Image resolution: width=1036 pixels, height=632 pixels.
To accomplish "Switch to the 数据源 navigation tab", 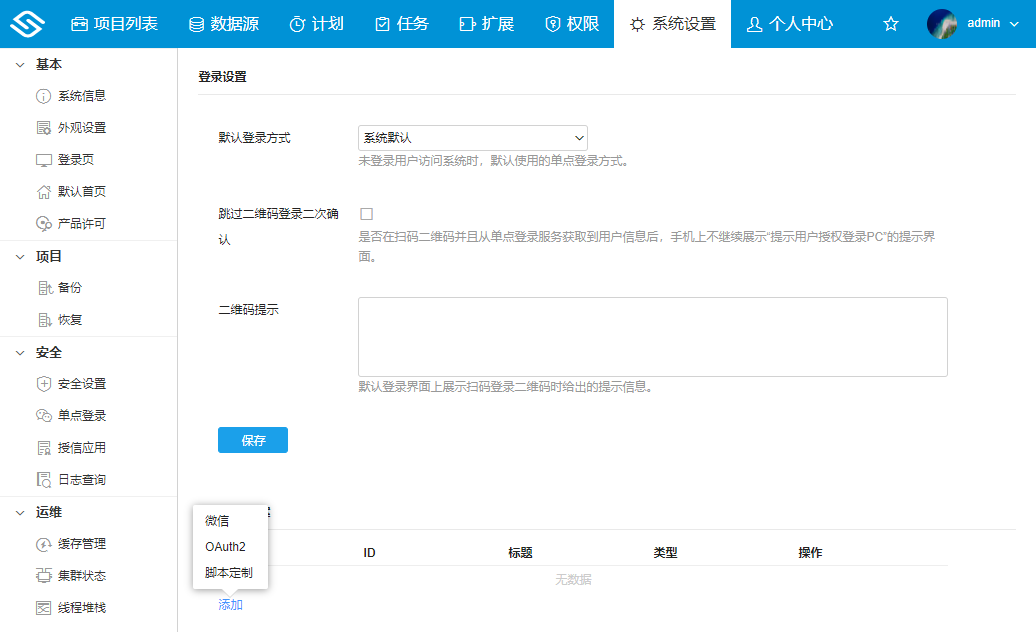I will point(221,23).
